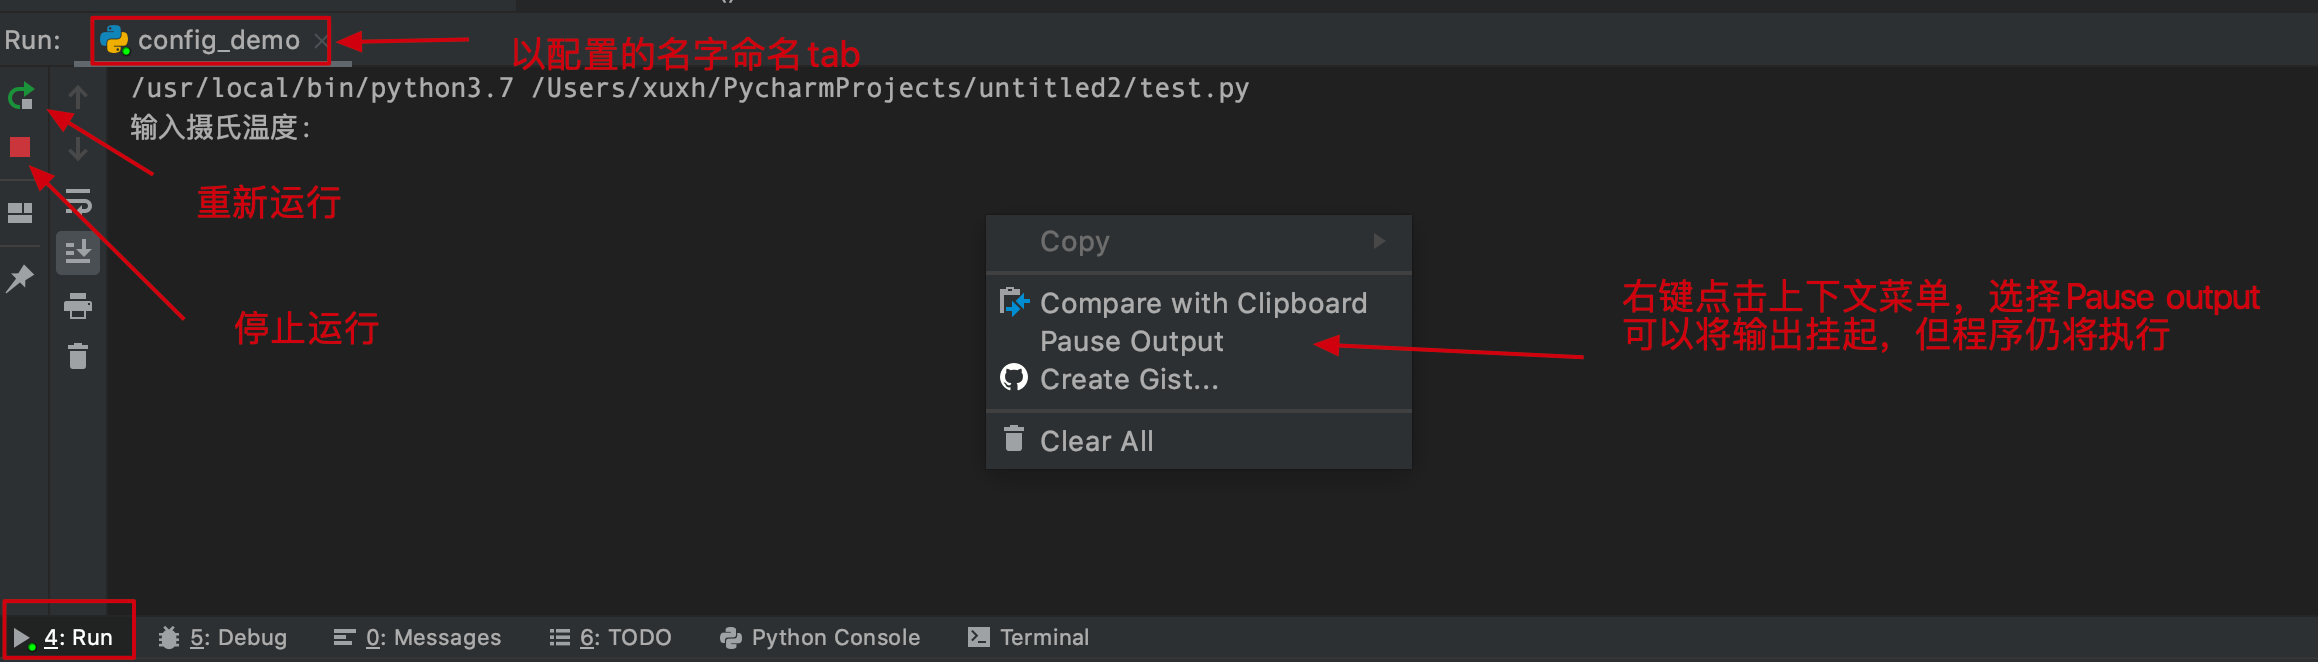Image resolution: width=2318 pixels, height=662 pixels.
Task: Toggle Soft-Wrap for console output
Action: tap(78, 201)
